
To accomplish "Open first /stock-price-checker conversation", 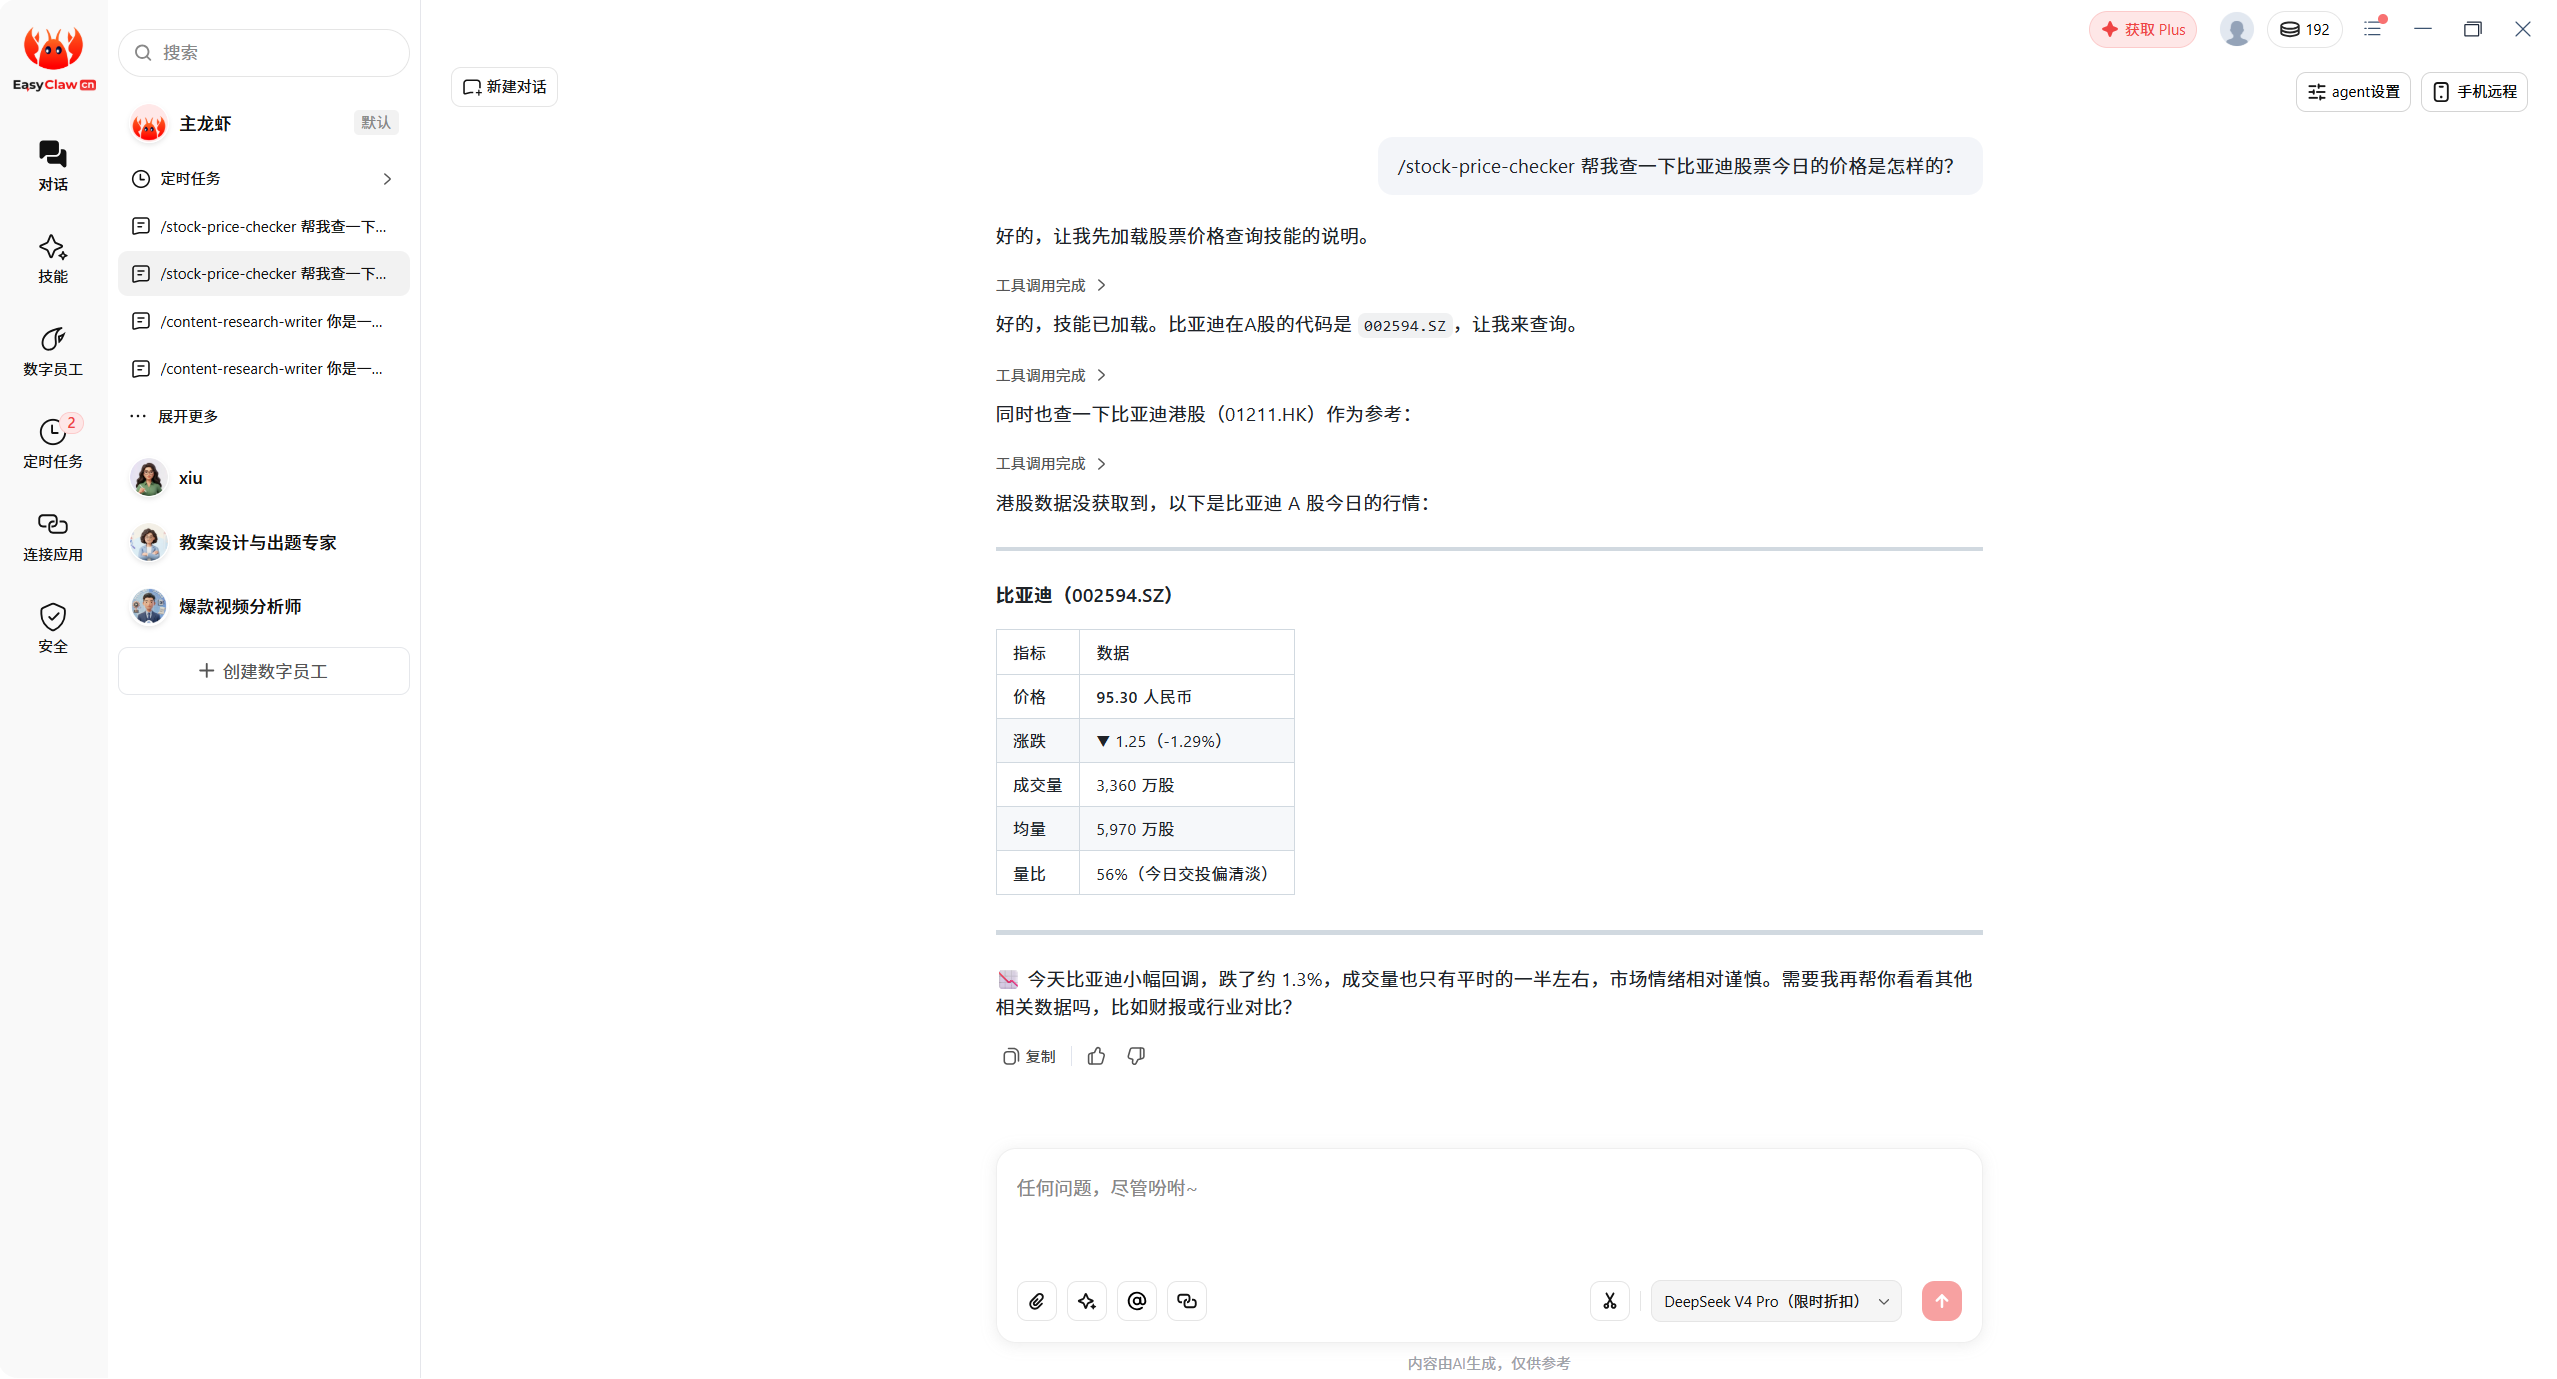I will [x=264, y=227].
